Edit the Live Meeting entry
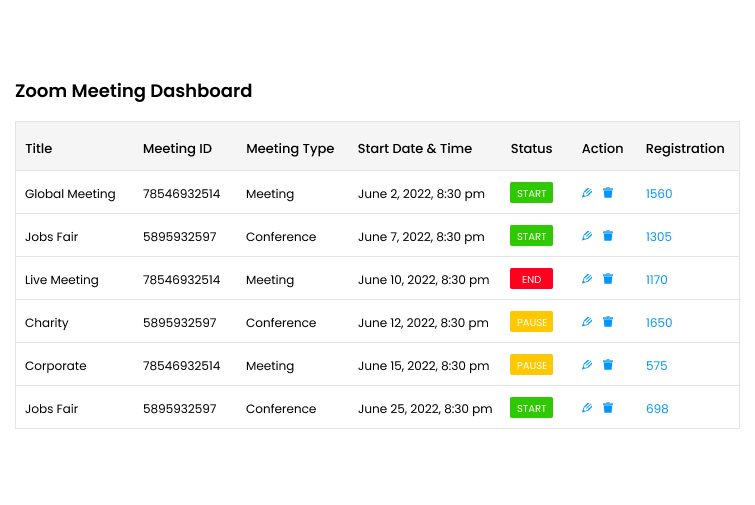The height and width of the screenshot is (505, 755). click(586, 279)
